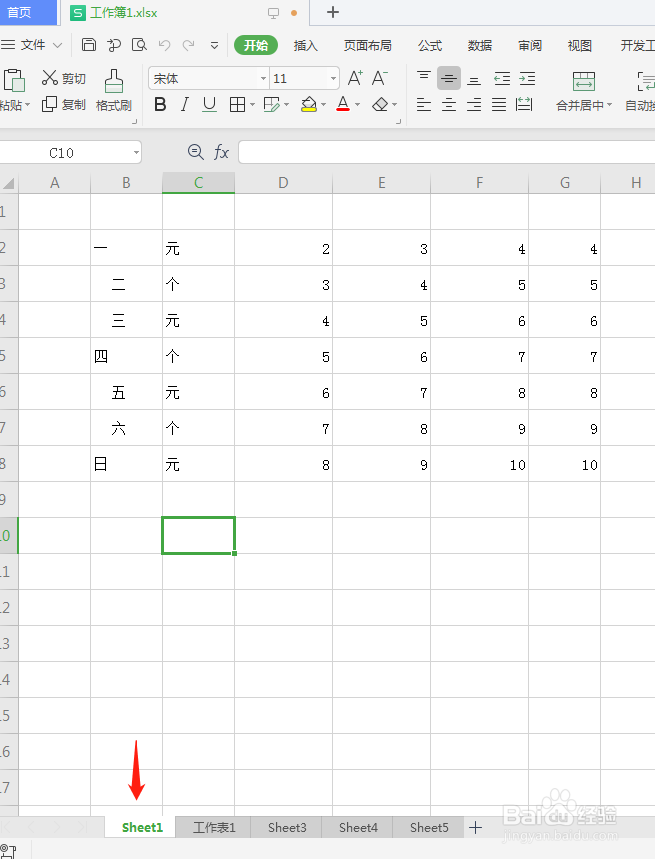Screen dimensions: 655x859
Task: Click the Undo arrow icon
Action: 164,45
